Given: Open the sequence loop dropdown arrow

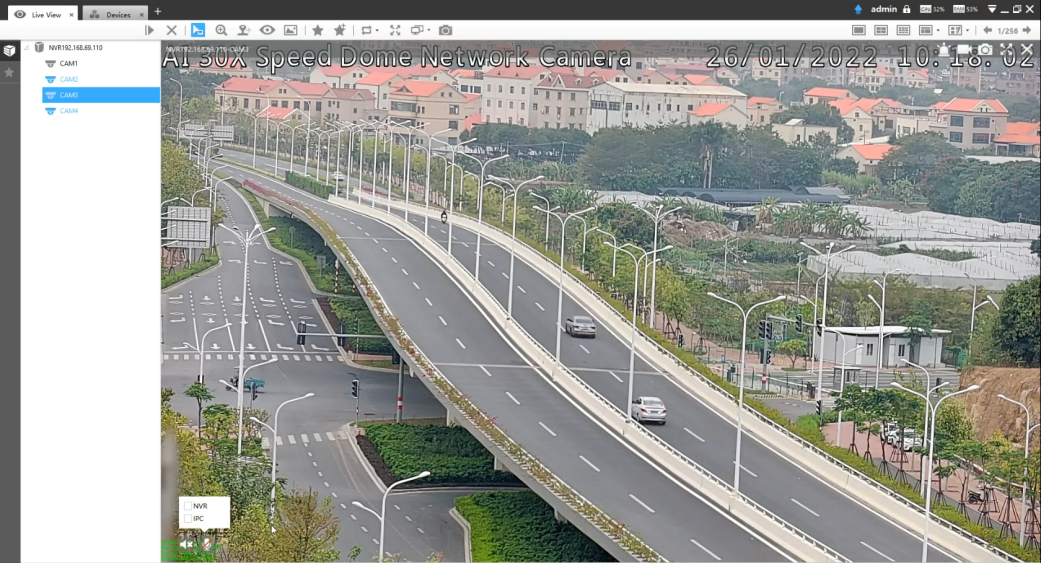Looking at the screenshot, I should 377,31.
